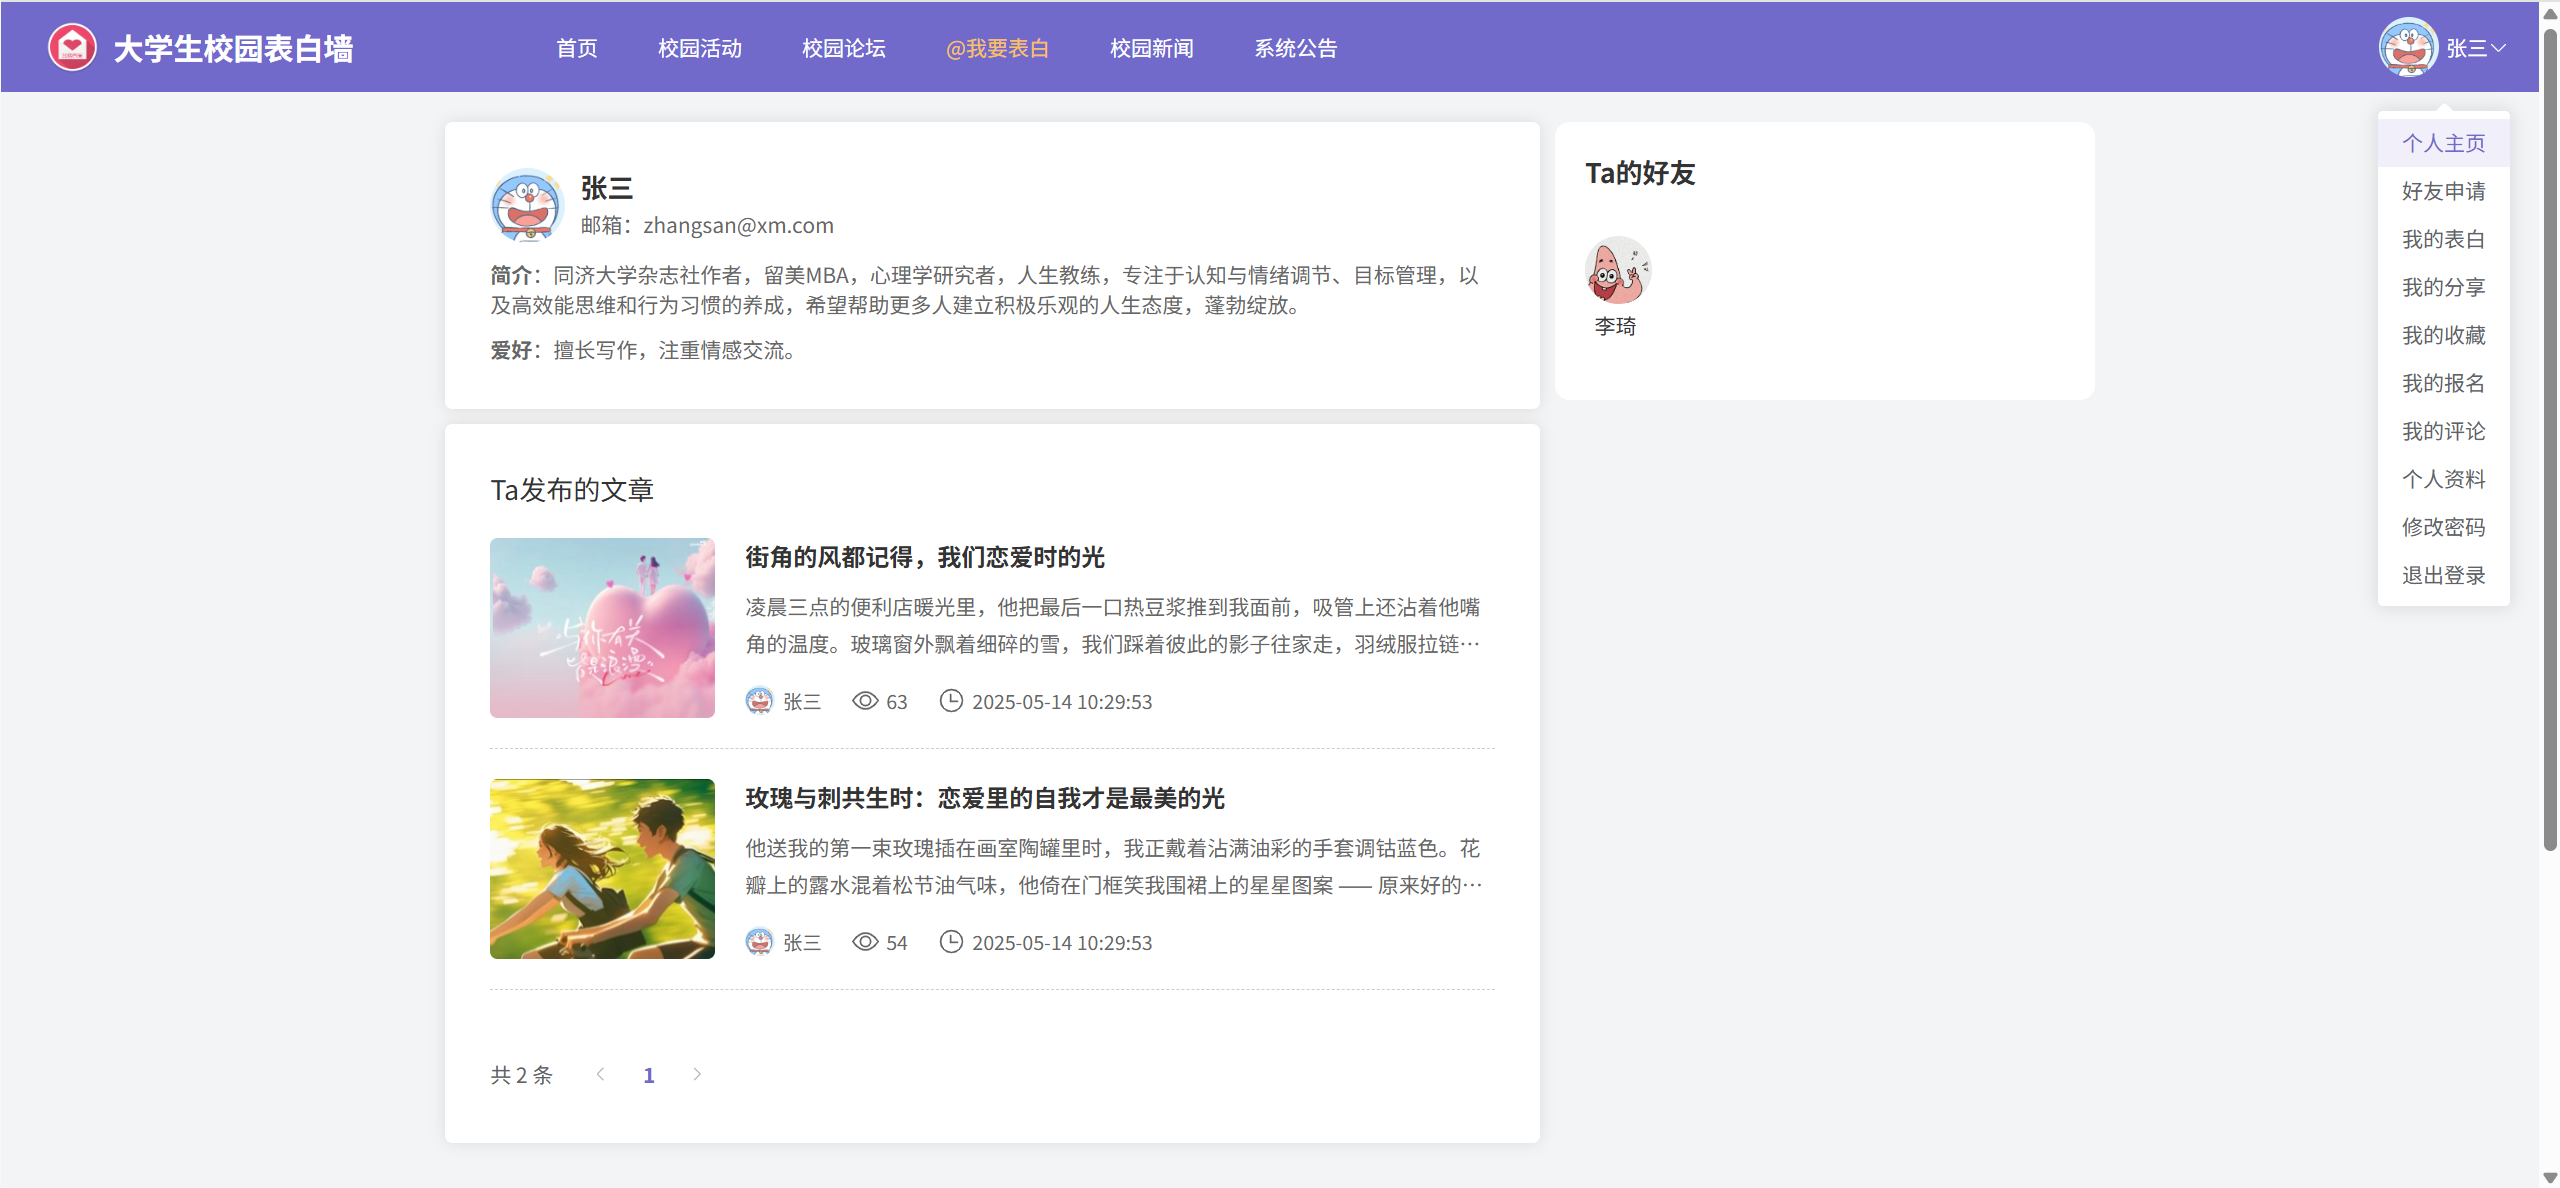This screenshot has width=2560, height=1188.
Task: Open article 街角的风都记得，我们恋爱时的光
Action: pos(924,557)
